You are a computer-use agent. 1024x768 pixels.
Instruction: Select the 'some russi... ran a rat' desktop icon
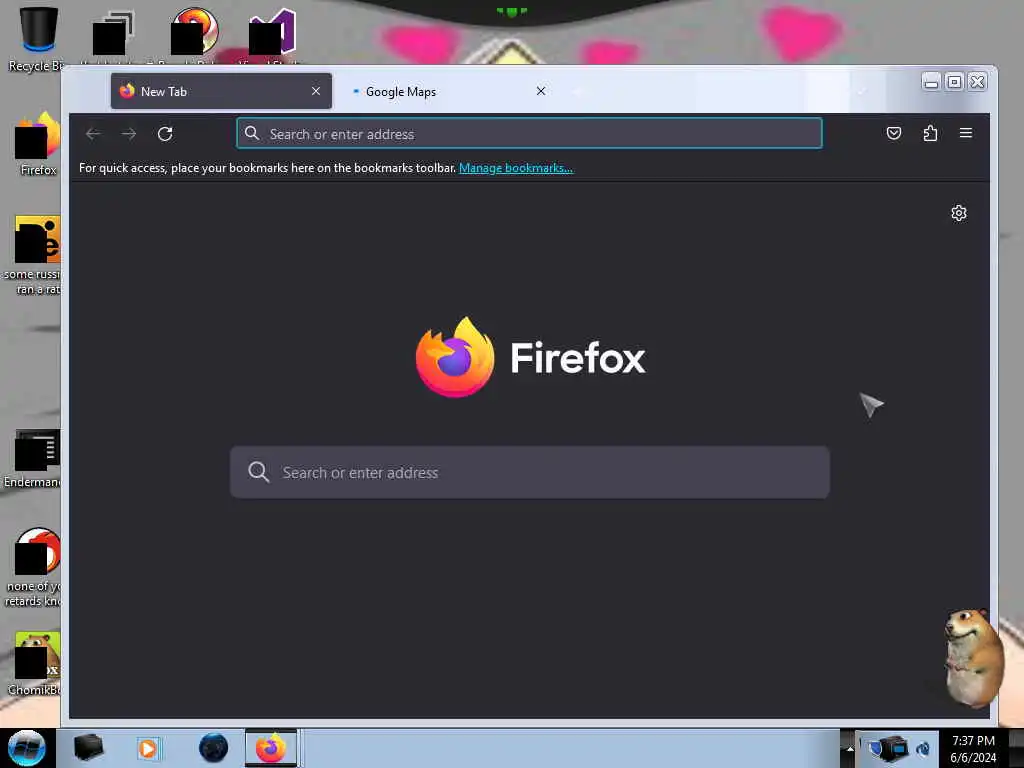[34, 255]
